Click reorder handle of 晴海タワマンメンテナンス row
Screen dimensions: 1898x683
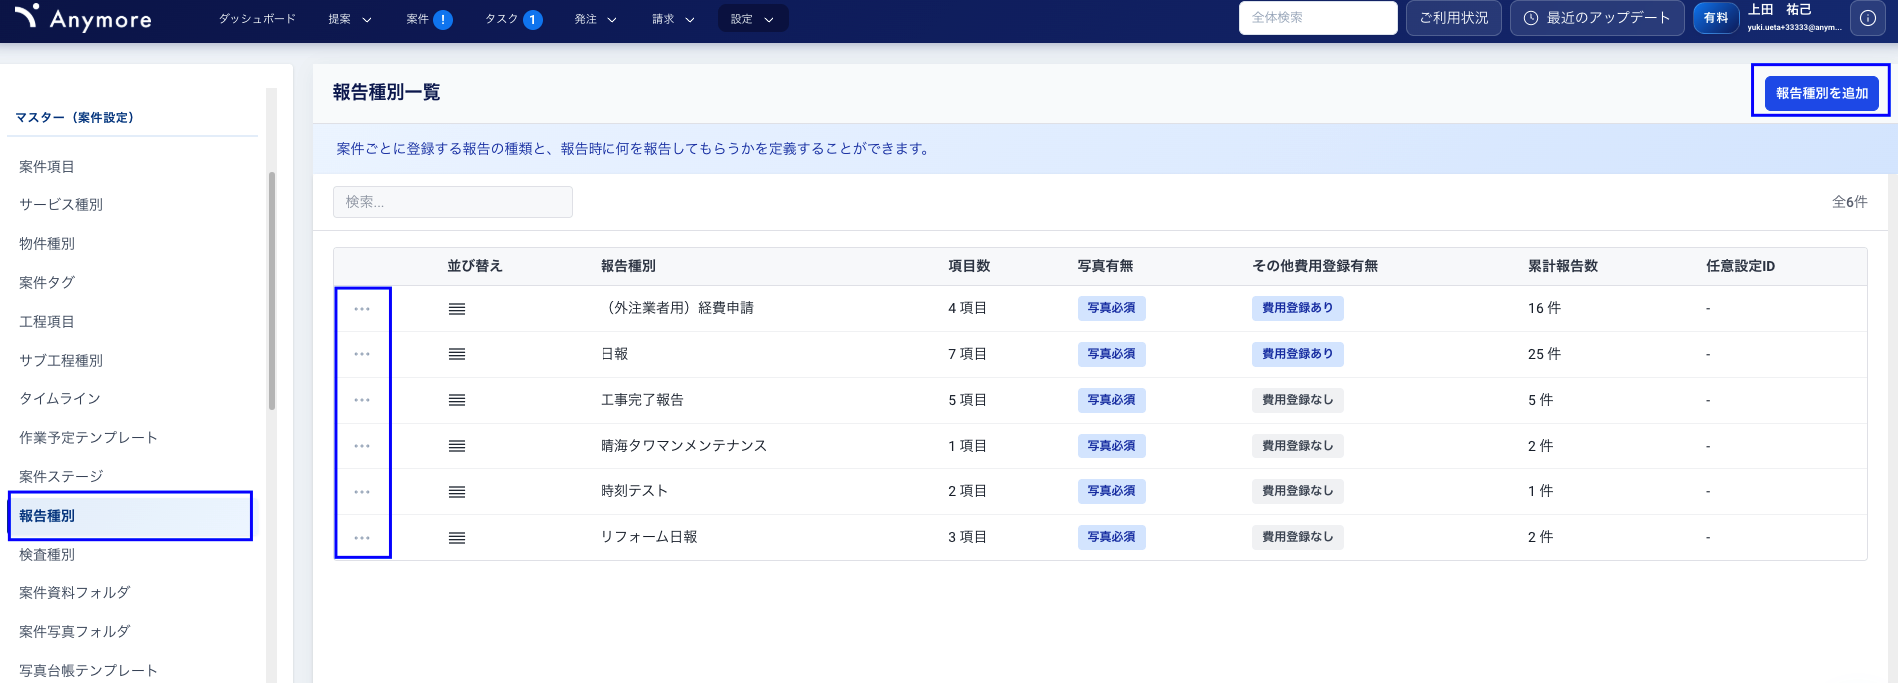457,446
